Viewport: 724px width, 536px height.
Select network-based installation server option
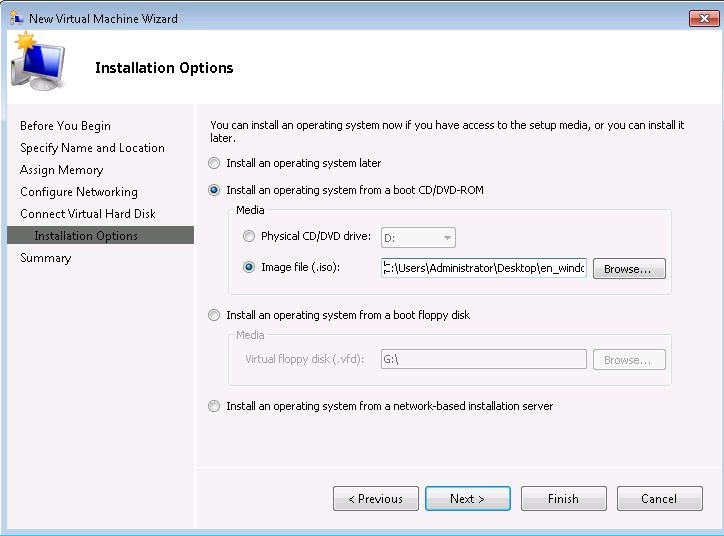213,406
